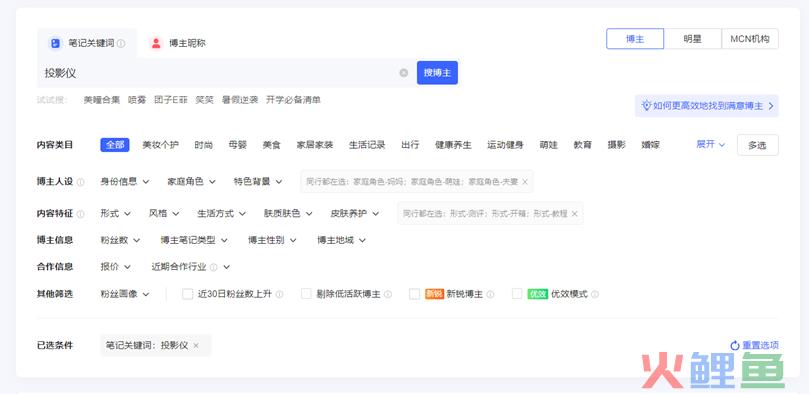Filter by 运动健身 category

505,145
